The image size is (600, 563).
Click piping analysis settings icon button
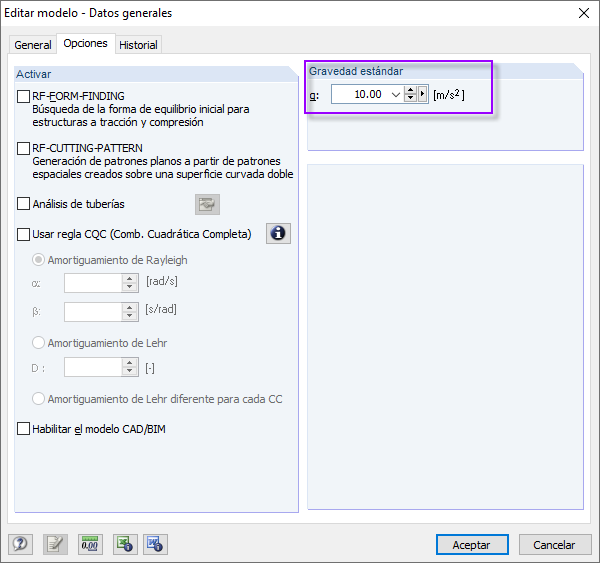coord(207,204)
